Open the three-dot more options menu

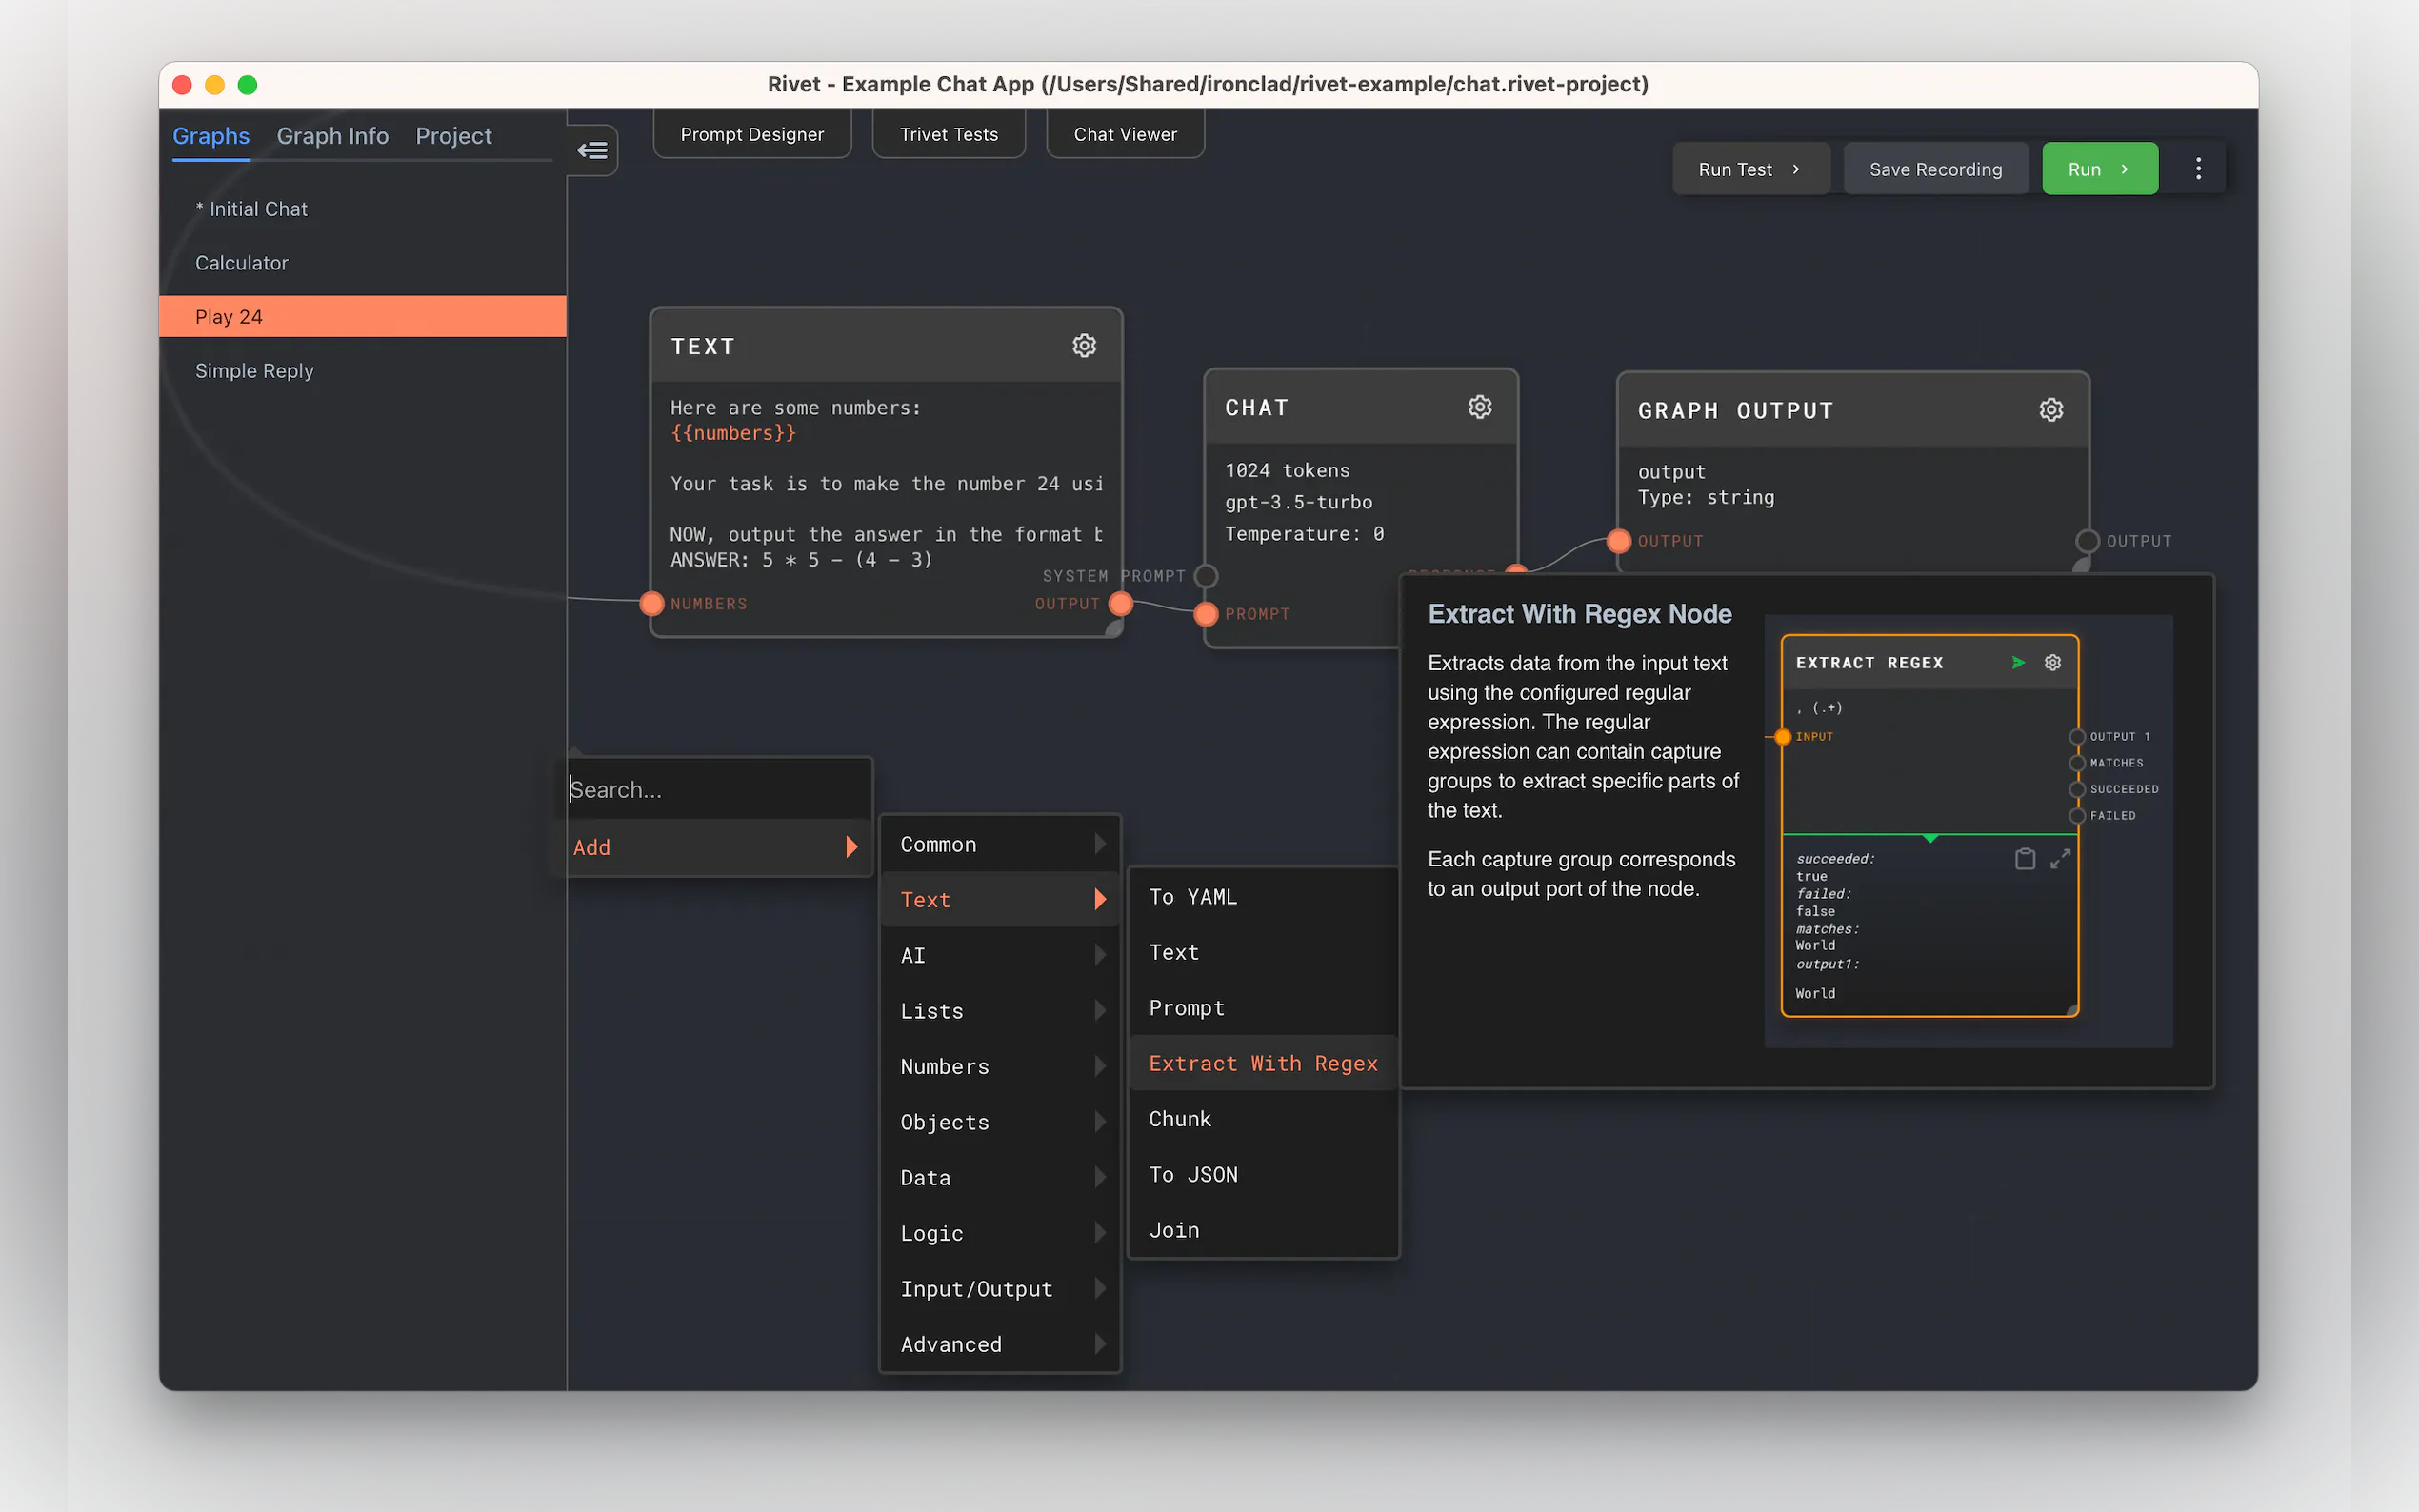pyautogui.click(x=2197, y=169)
